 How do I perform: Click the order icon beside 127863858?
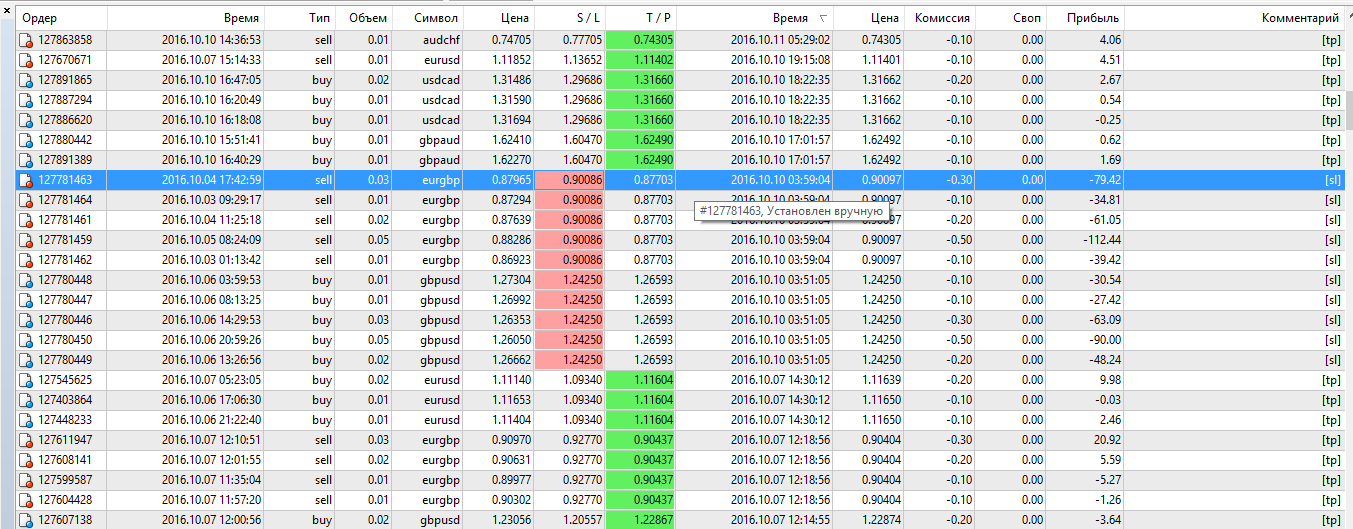[x=27, y=40]
